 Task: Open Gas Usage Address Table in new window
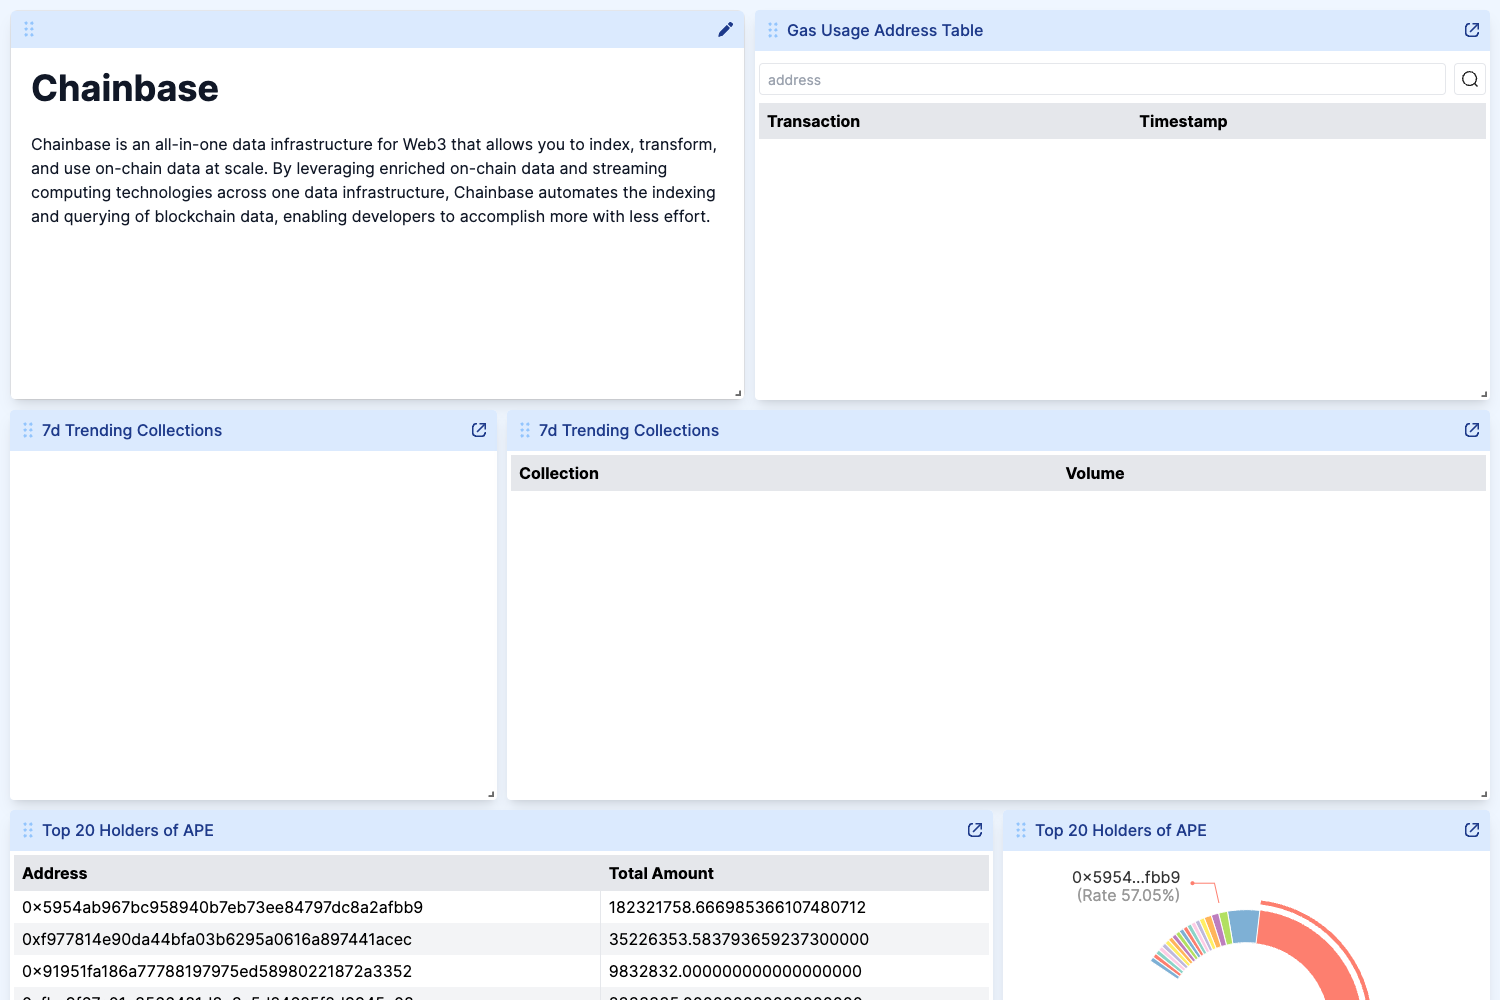(x=1471, y=30)
